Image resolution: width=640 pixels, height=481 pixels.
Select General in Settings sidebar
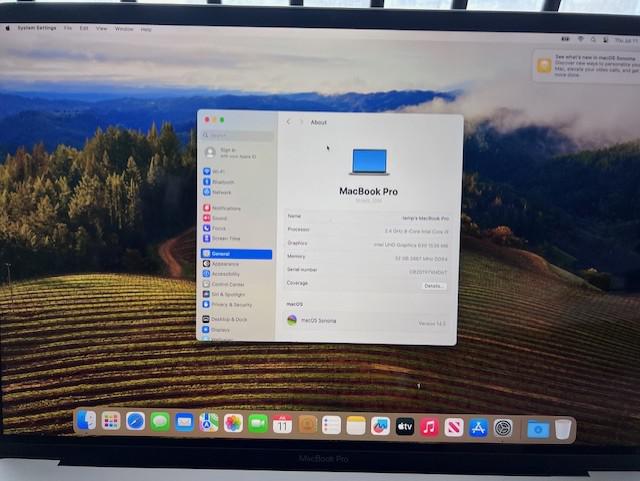237,254
